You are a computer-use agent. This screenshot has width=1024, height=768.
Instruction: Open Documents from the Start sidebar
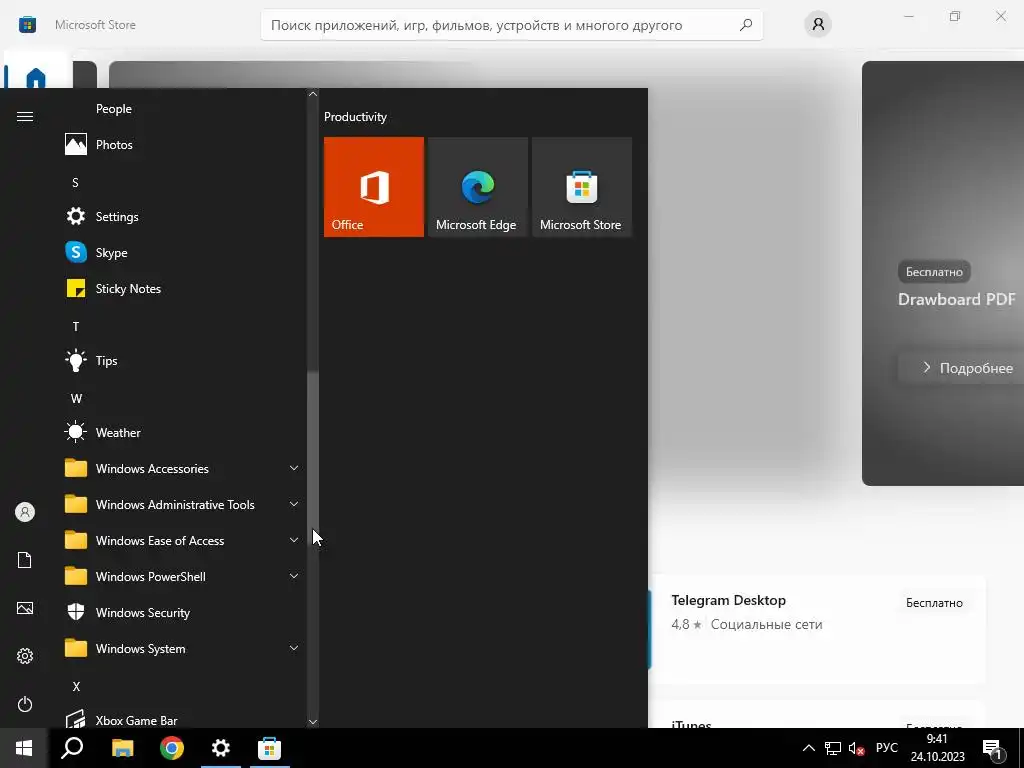(x=25, y=560)
